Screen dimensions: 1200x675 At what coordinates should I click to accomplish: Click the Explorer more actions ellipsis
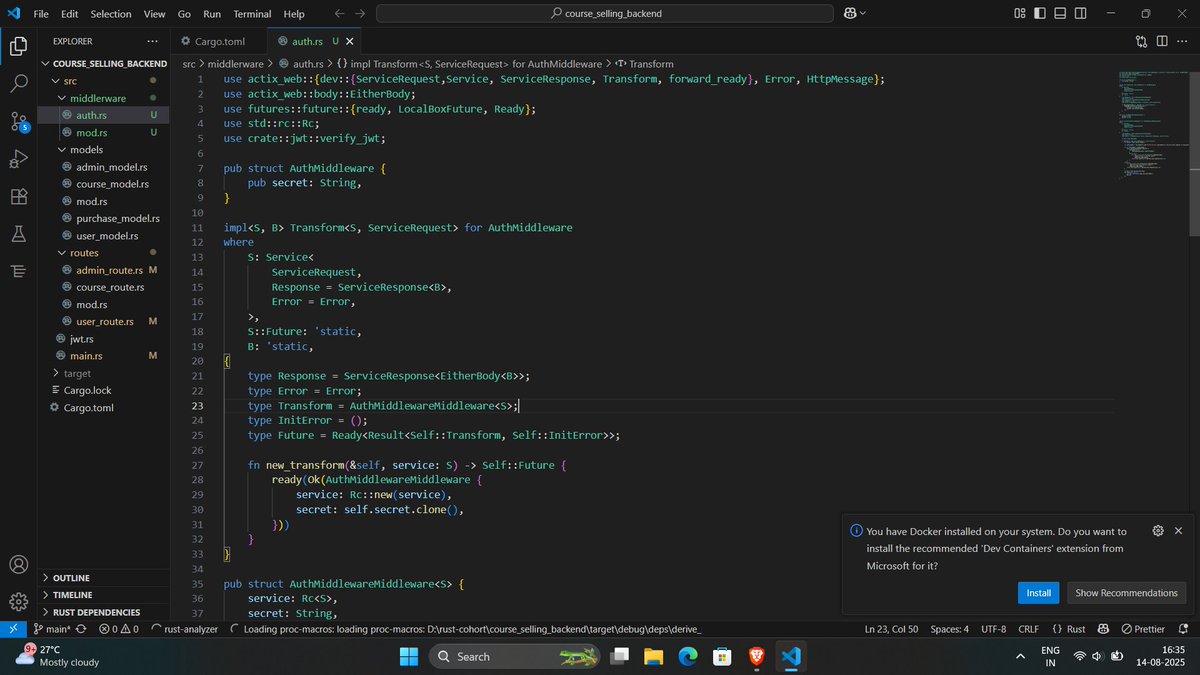tap(152, 41)
